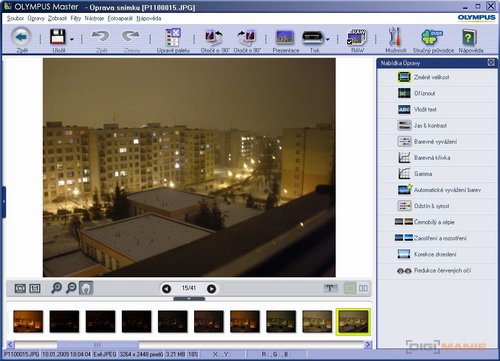Start Prezentace slideshow
Screen dimensions: 500x361
tap(285, 37)
